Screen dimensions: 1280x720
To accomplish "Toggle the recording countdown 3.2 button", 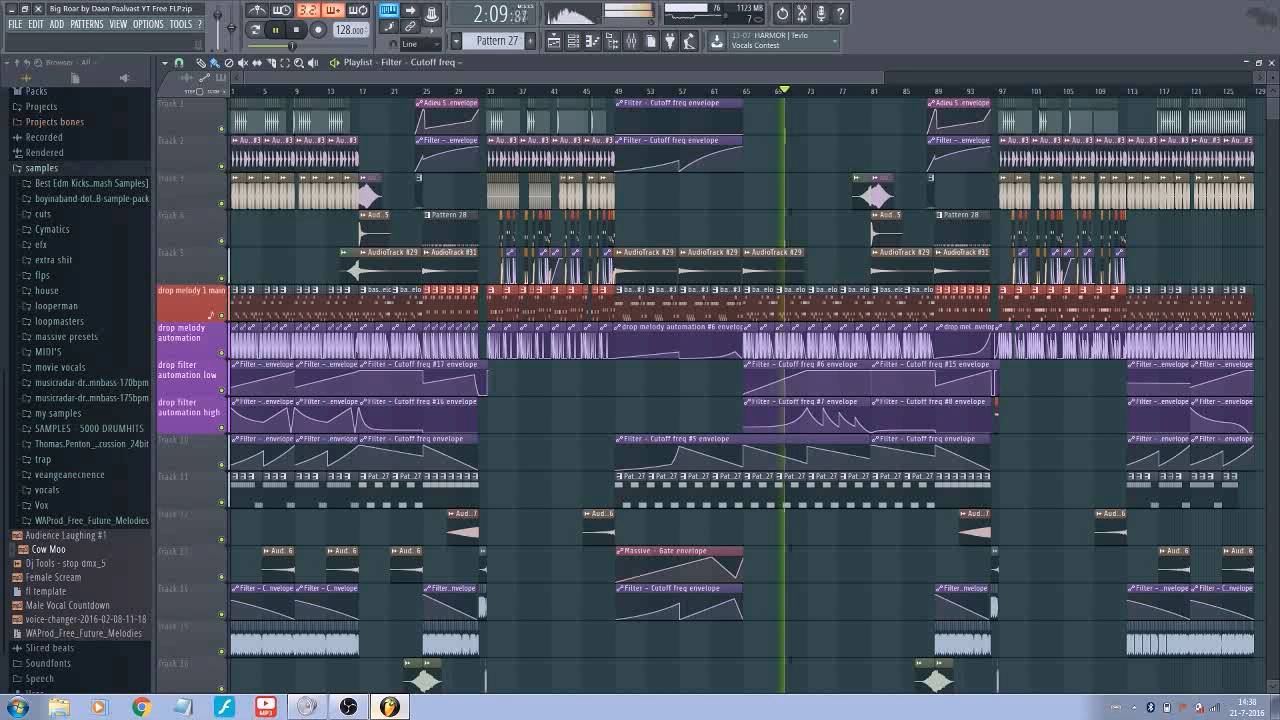I will point(308,10).
